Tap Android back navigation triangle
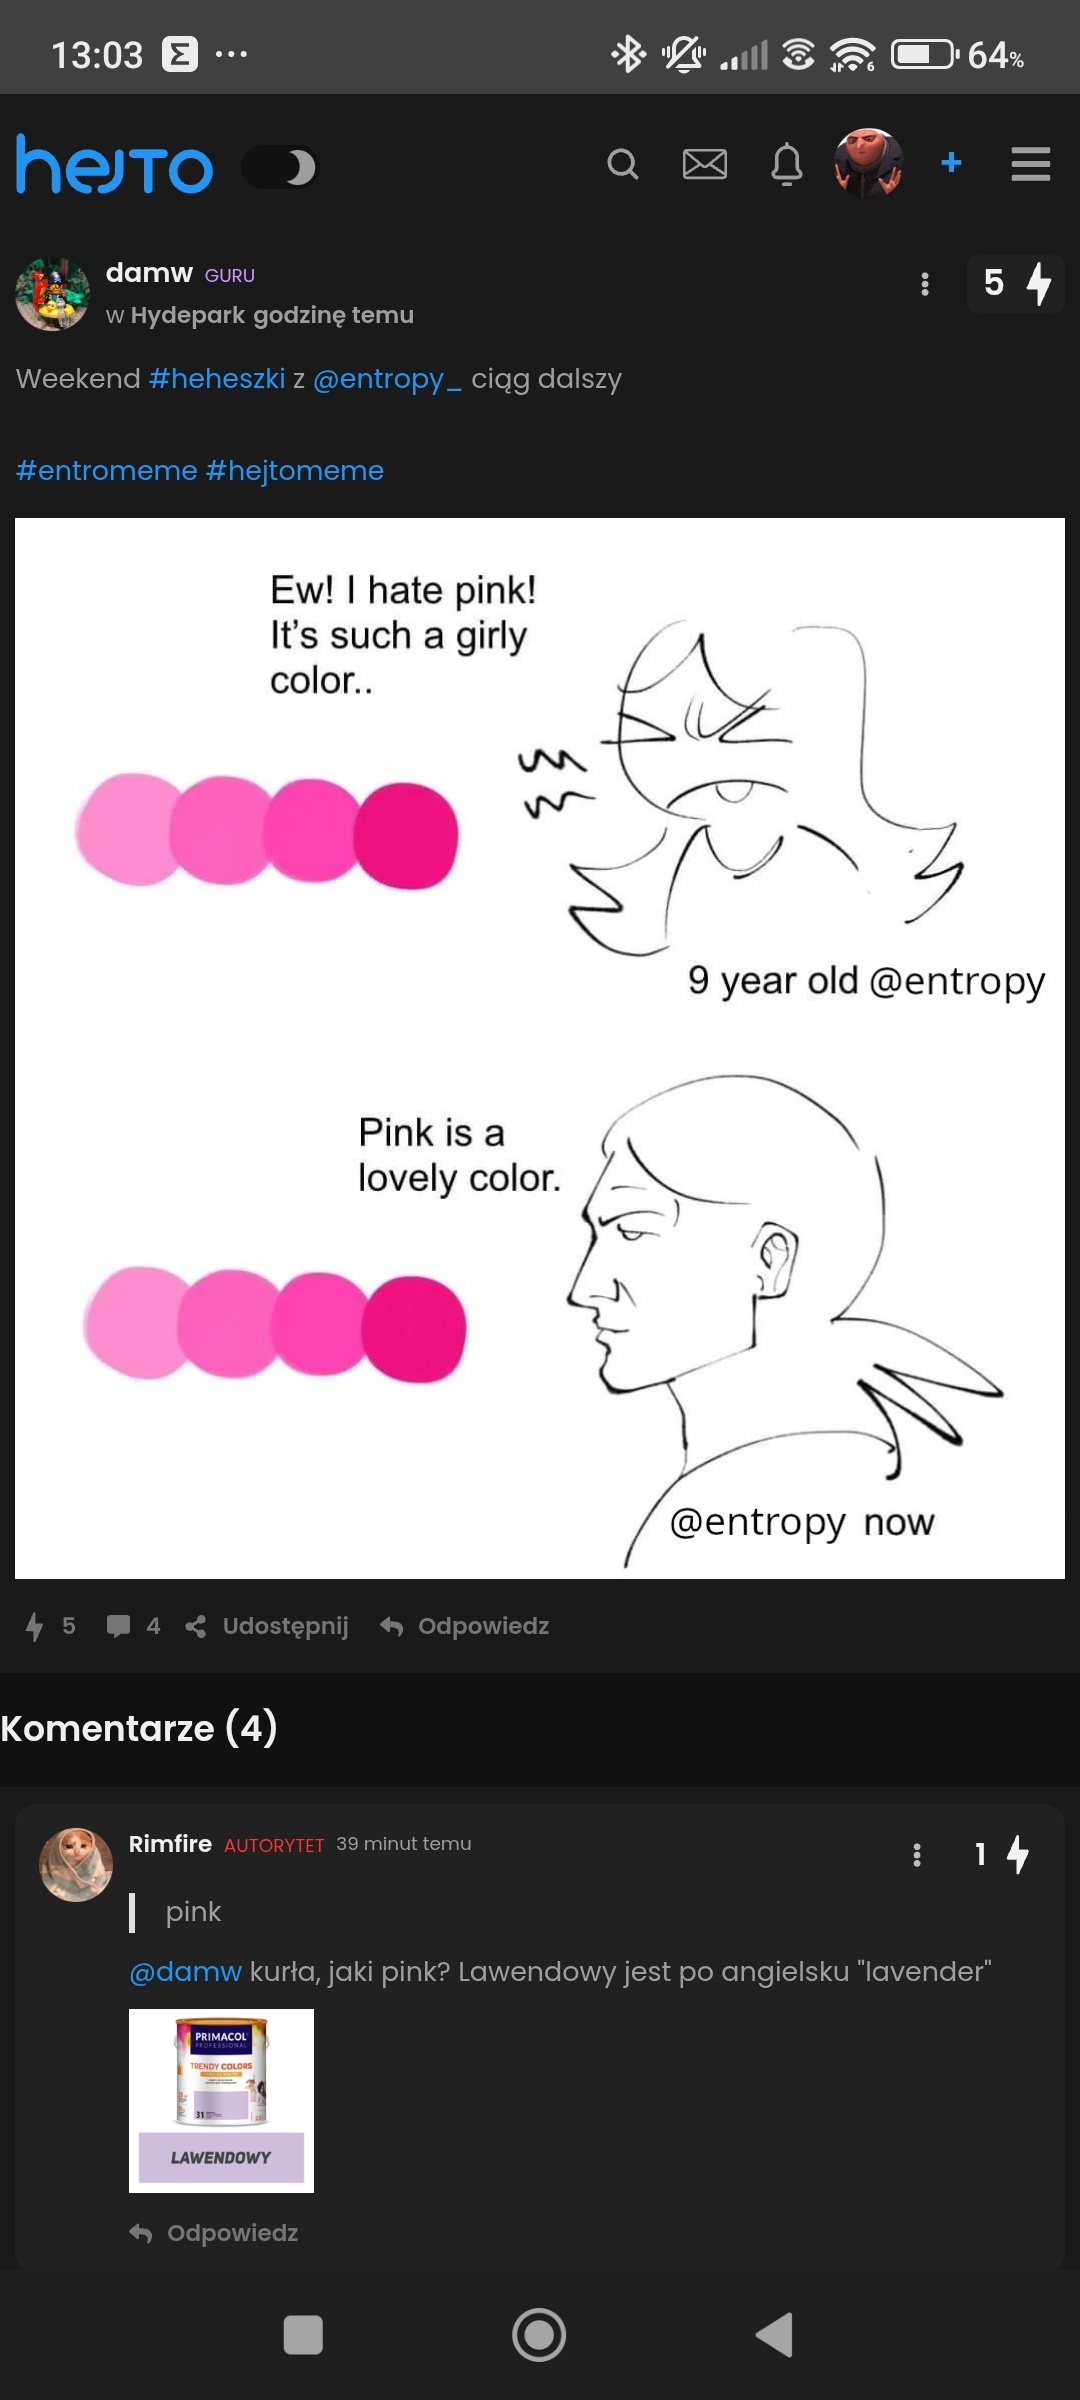Viewport: 1080px width, 2400px height. click(775, 2335)
